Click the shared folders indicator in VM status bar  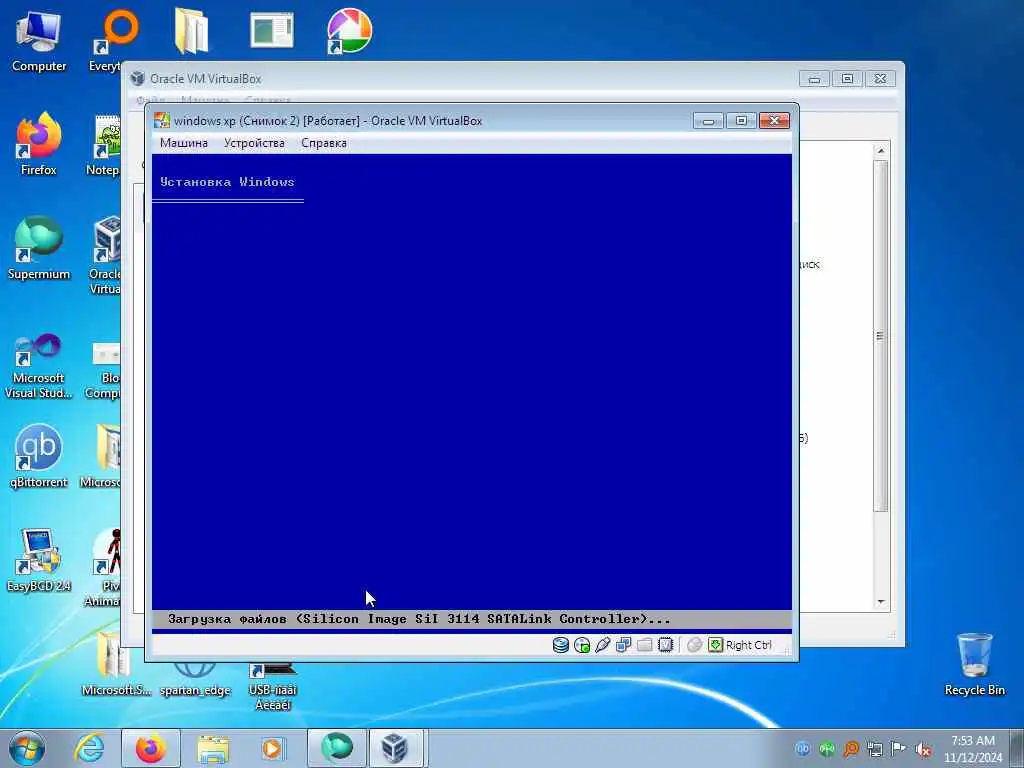click(645, 645)
